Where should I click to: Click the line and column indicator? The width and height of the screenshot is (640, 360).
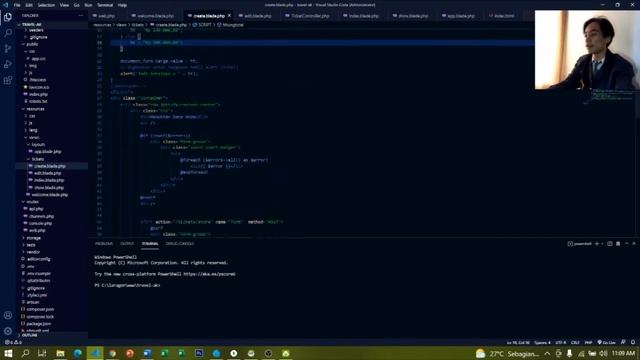[518, 342]
